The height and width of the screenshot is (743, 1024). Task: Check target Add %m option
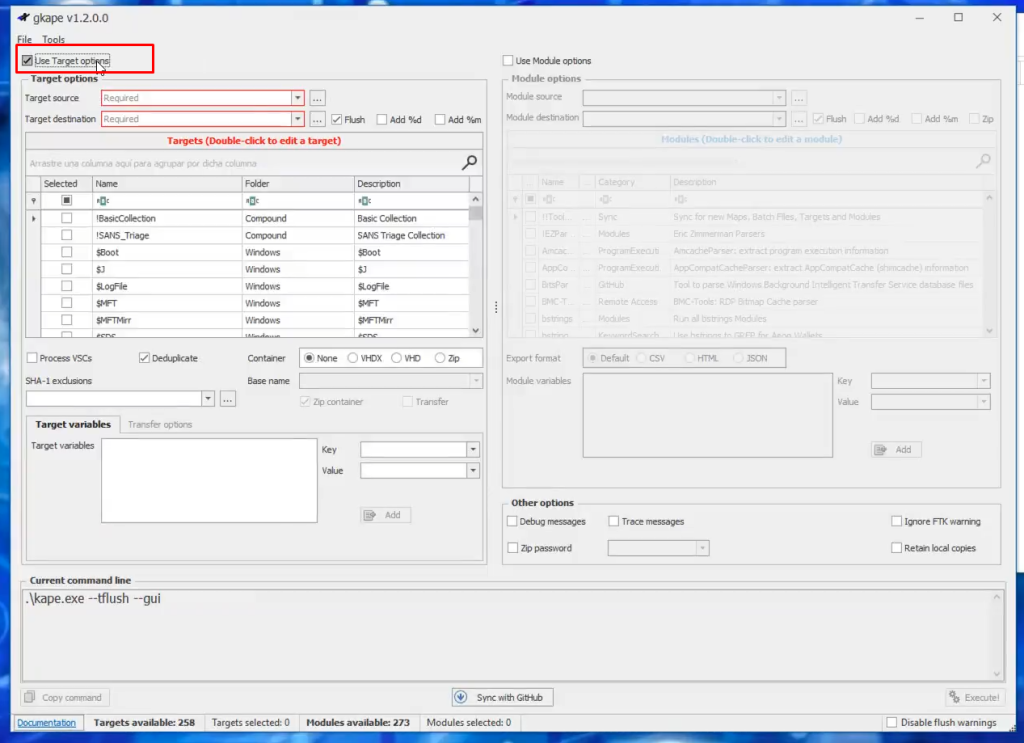tap(440, 119)
